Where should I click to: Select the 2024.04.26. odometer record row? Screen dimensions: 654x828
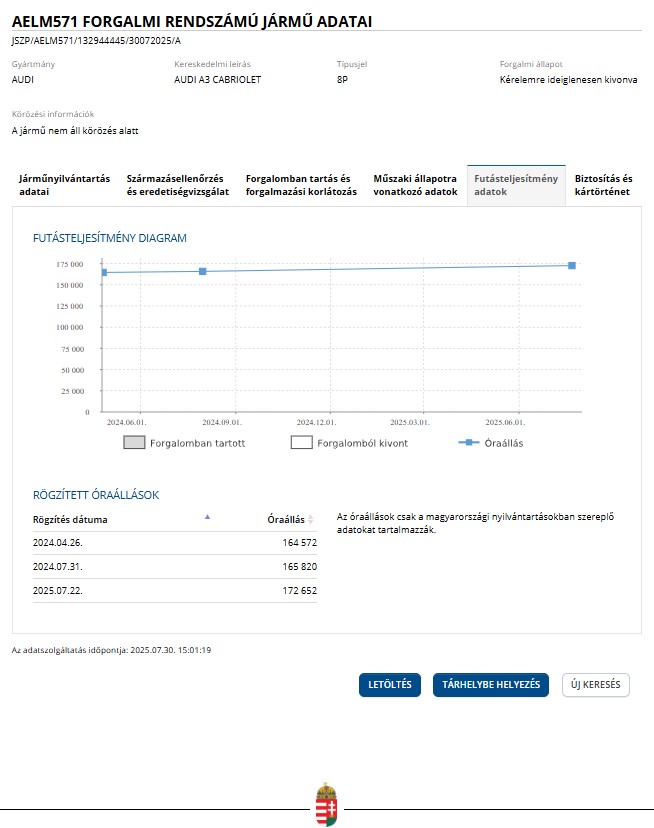coord(175,542)
